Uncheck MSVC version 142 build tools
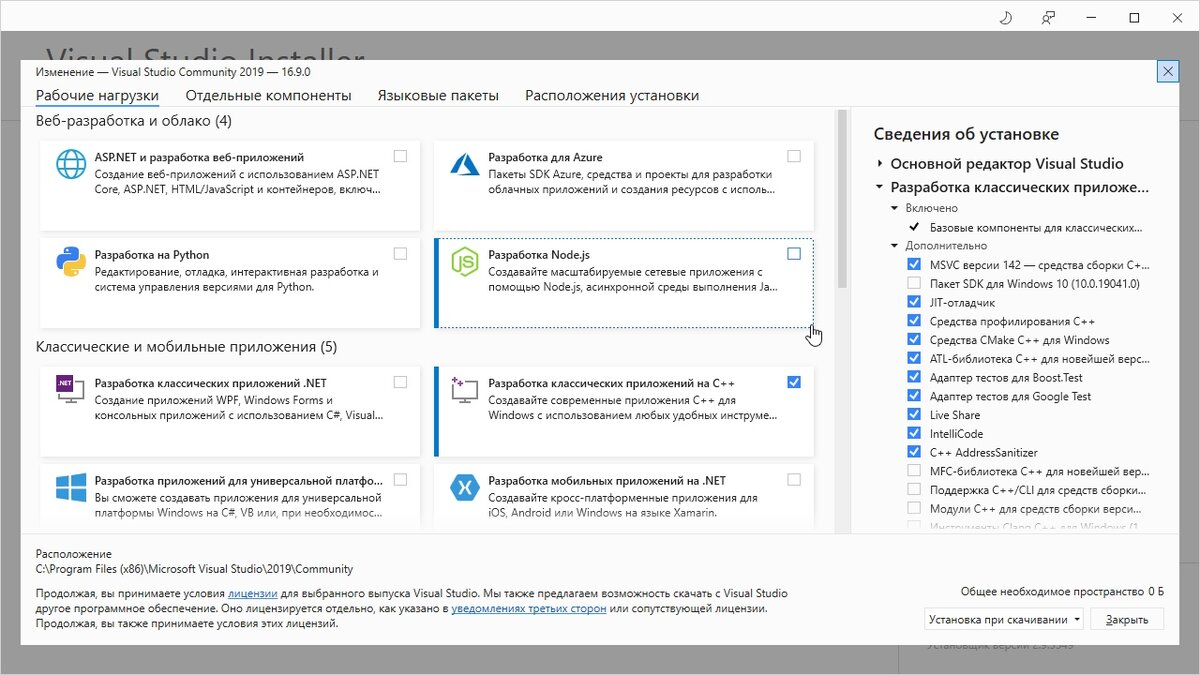 (x=914, y=265)
